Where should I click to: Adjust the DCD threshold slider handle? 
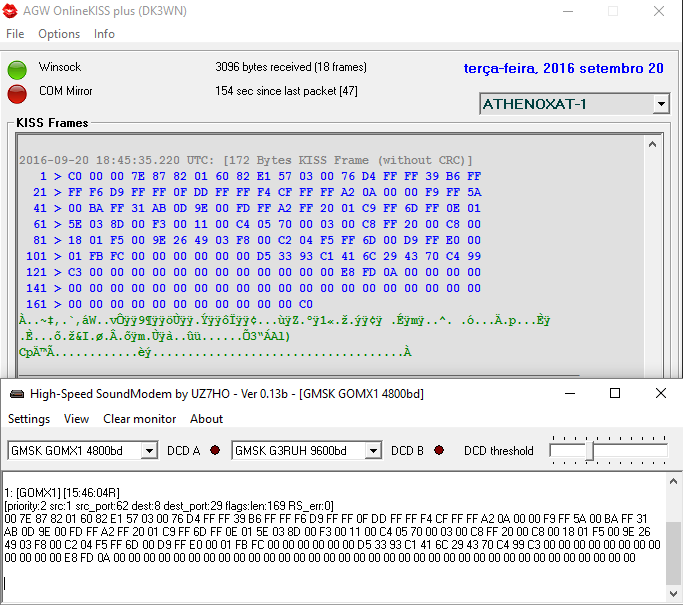point(589,450)
